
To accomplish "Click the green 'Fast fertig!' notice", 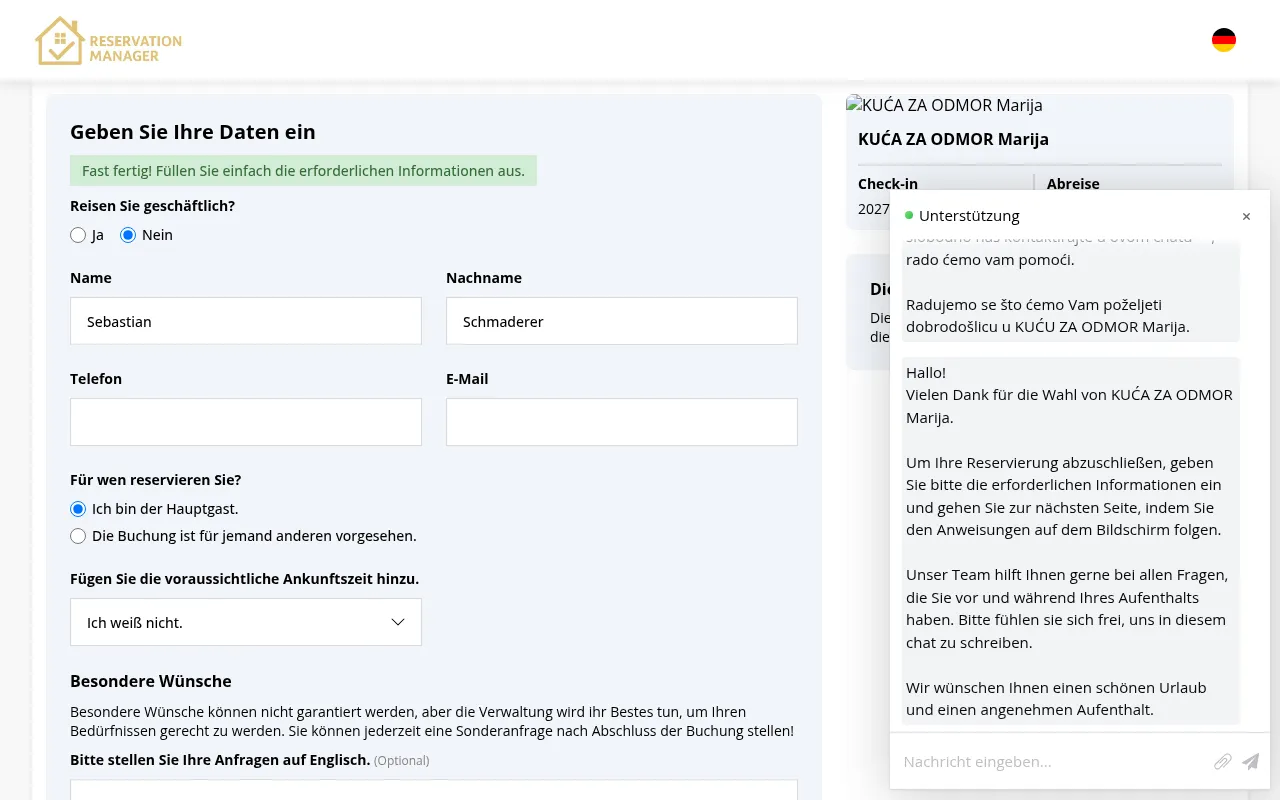I will (x=303, y=171).
